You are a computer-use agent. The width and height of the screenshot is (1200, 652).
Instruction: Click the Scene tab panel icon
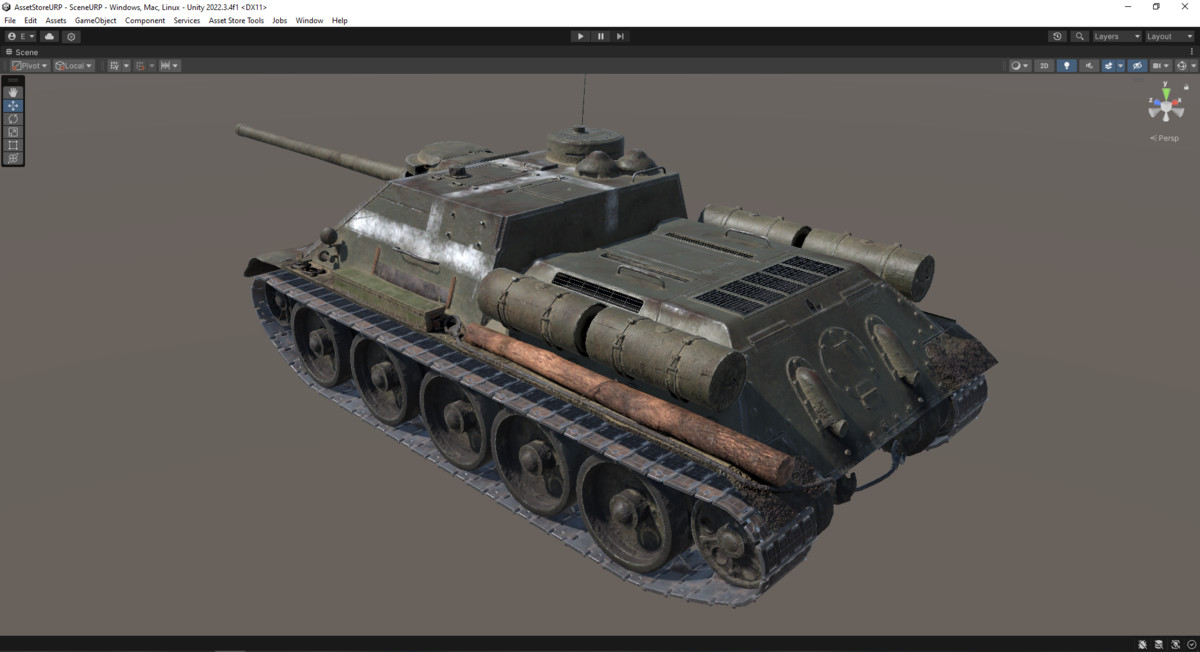pyautogui.click(x=10, y=52)
